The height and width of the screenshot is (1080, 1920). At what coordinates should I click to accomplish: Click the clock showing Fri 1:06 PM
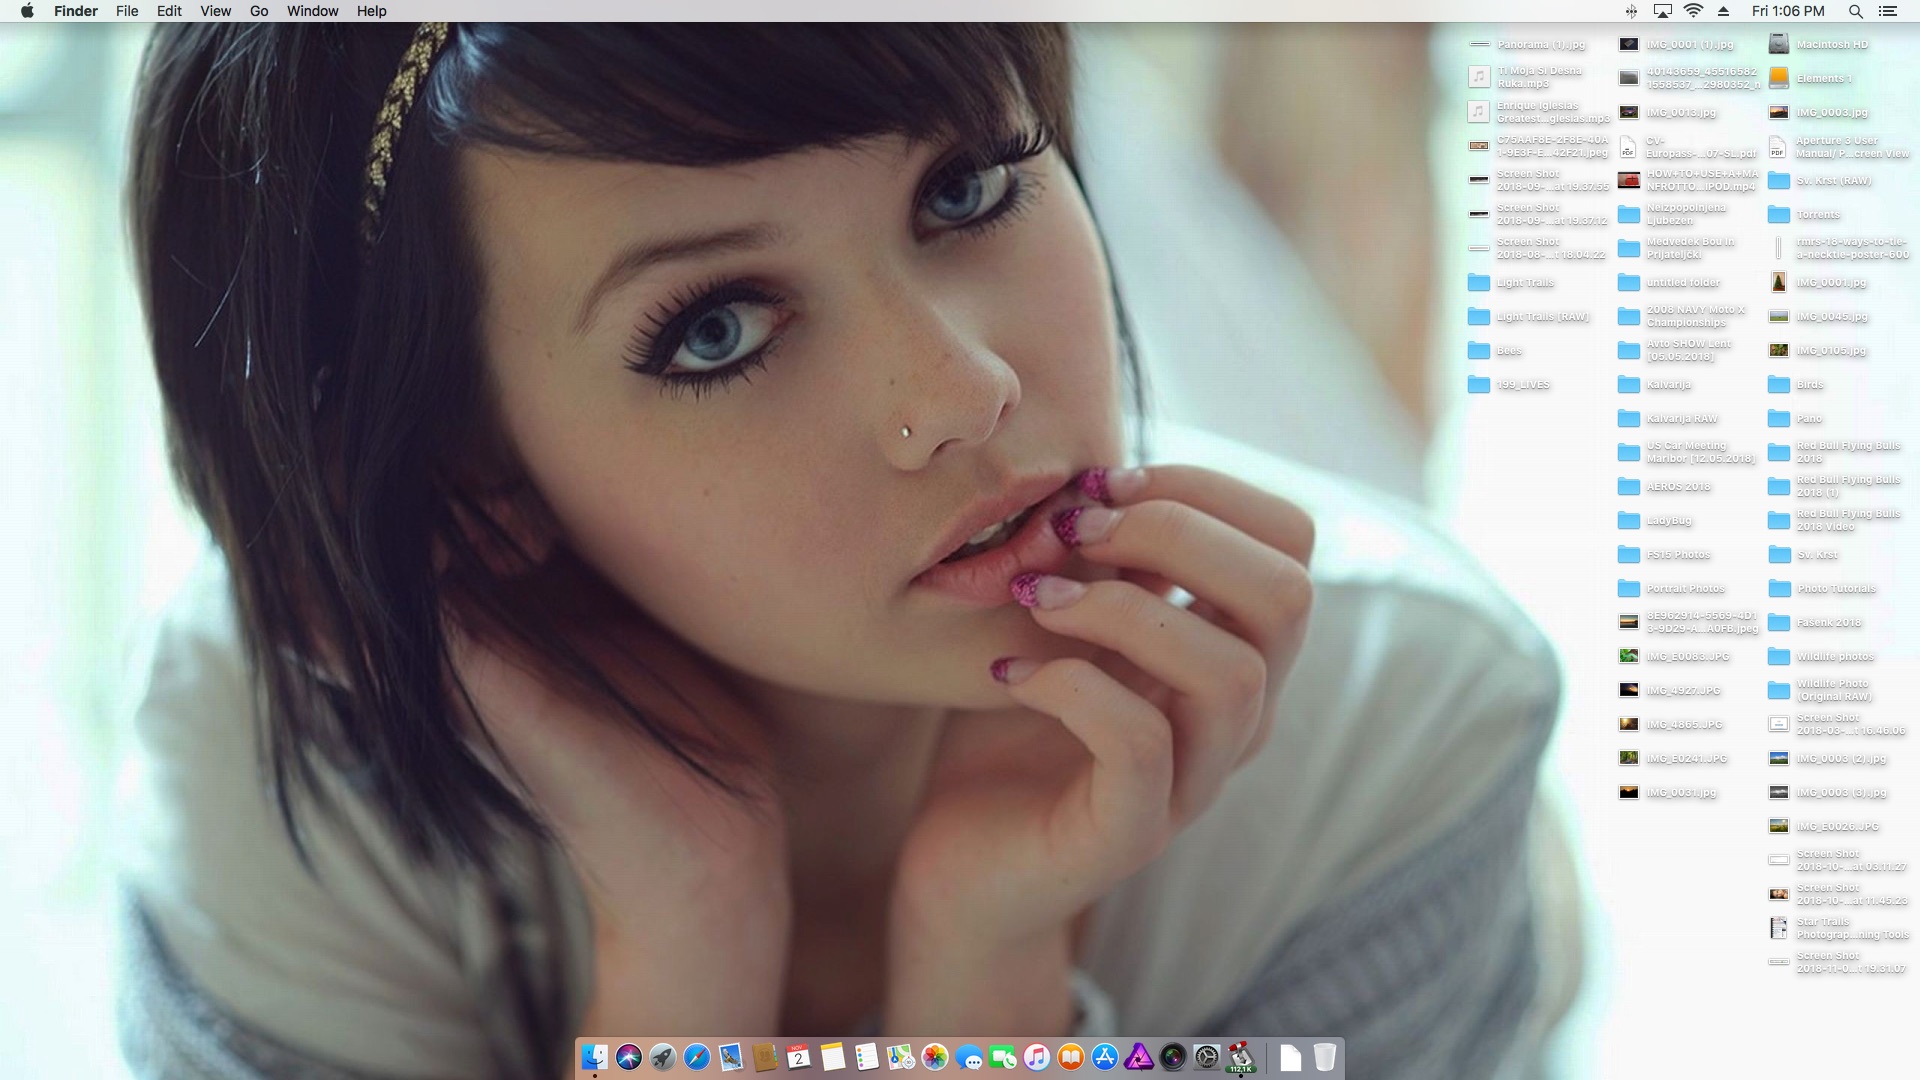pos(1788,11)
